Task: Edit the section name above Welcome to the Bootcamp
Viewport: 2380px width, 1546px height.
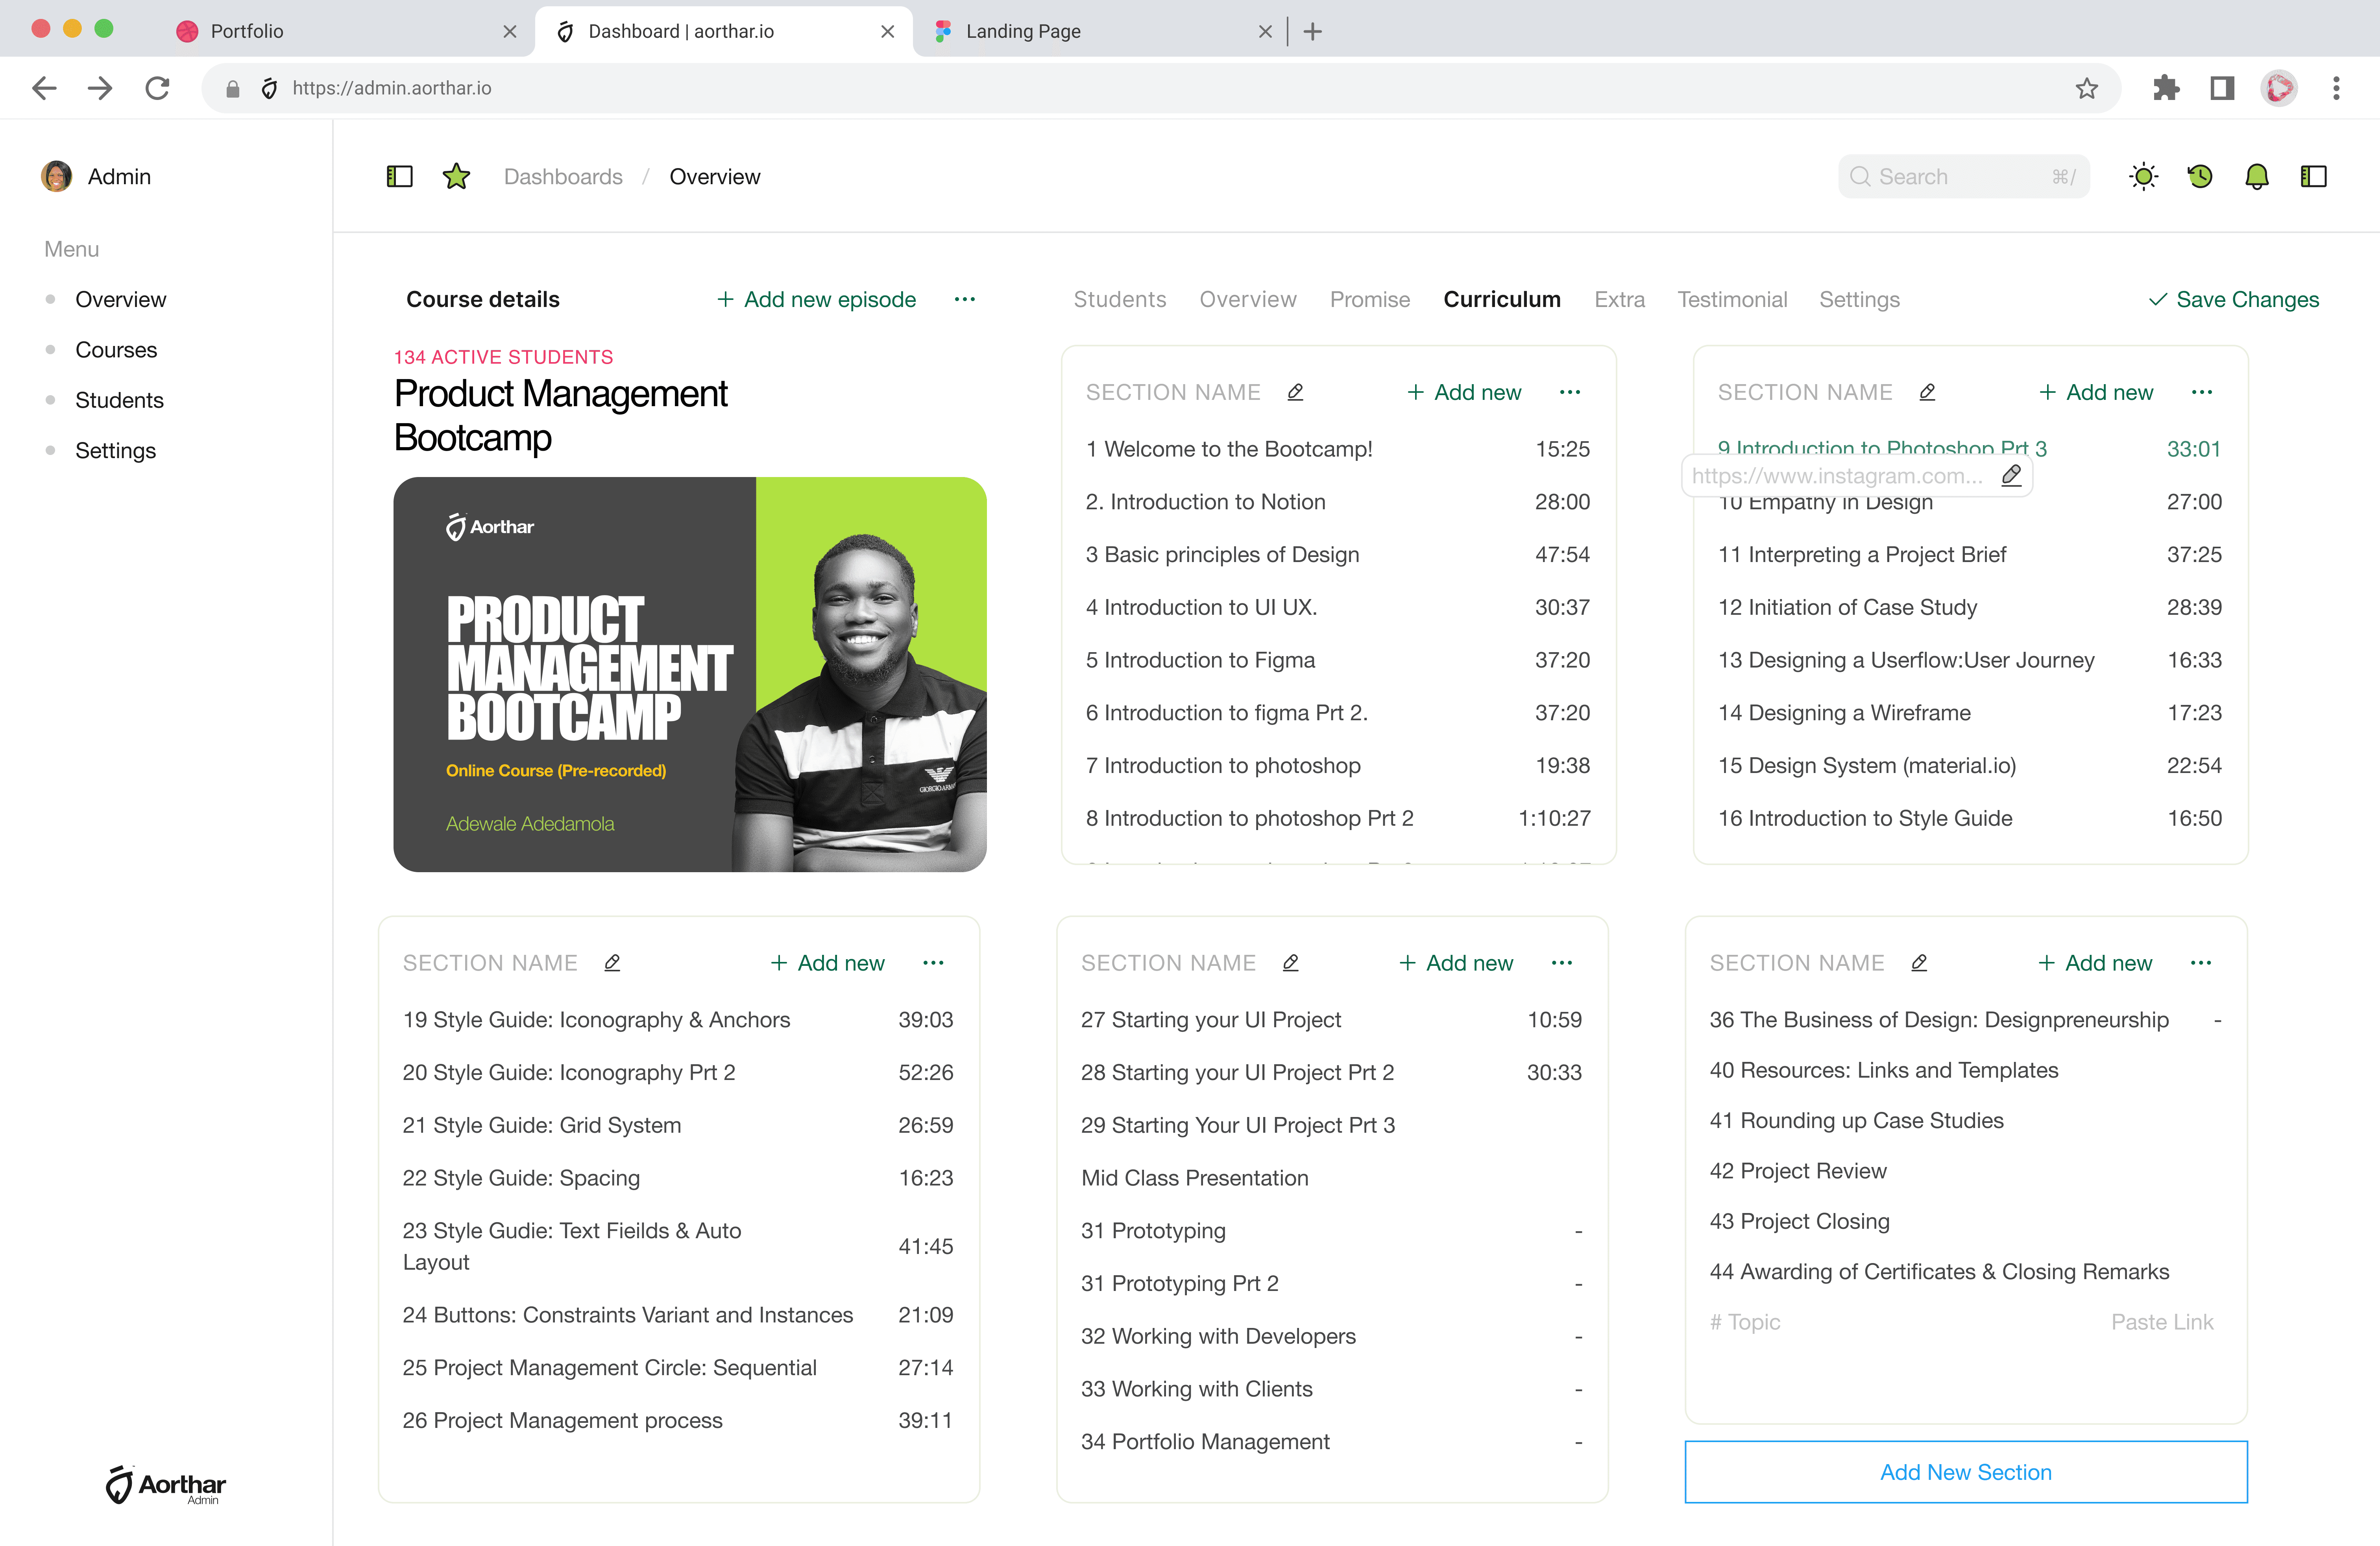Action: click(1295, 392)
